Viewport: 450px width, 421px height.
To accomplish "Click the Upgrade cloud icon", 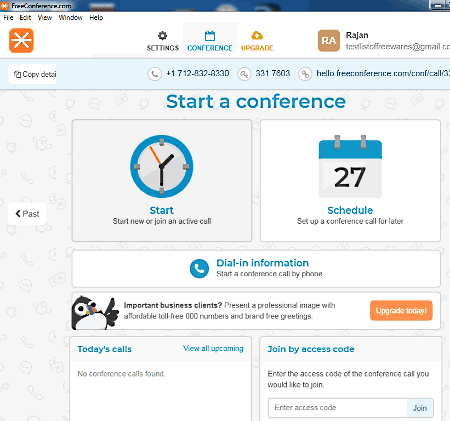I will 257,35.
